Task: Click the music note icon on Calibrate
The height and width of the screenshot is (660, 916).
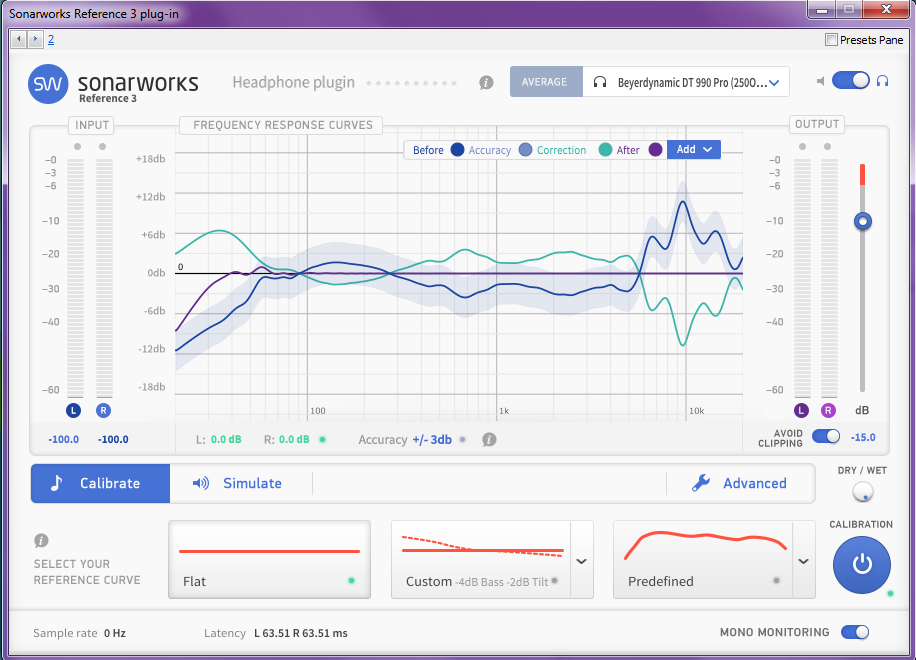Action: 56,483
